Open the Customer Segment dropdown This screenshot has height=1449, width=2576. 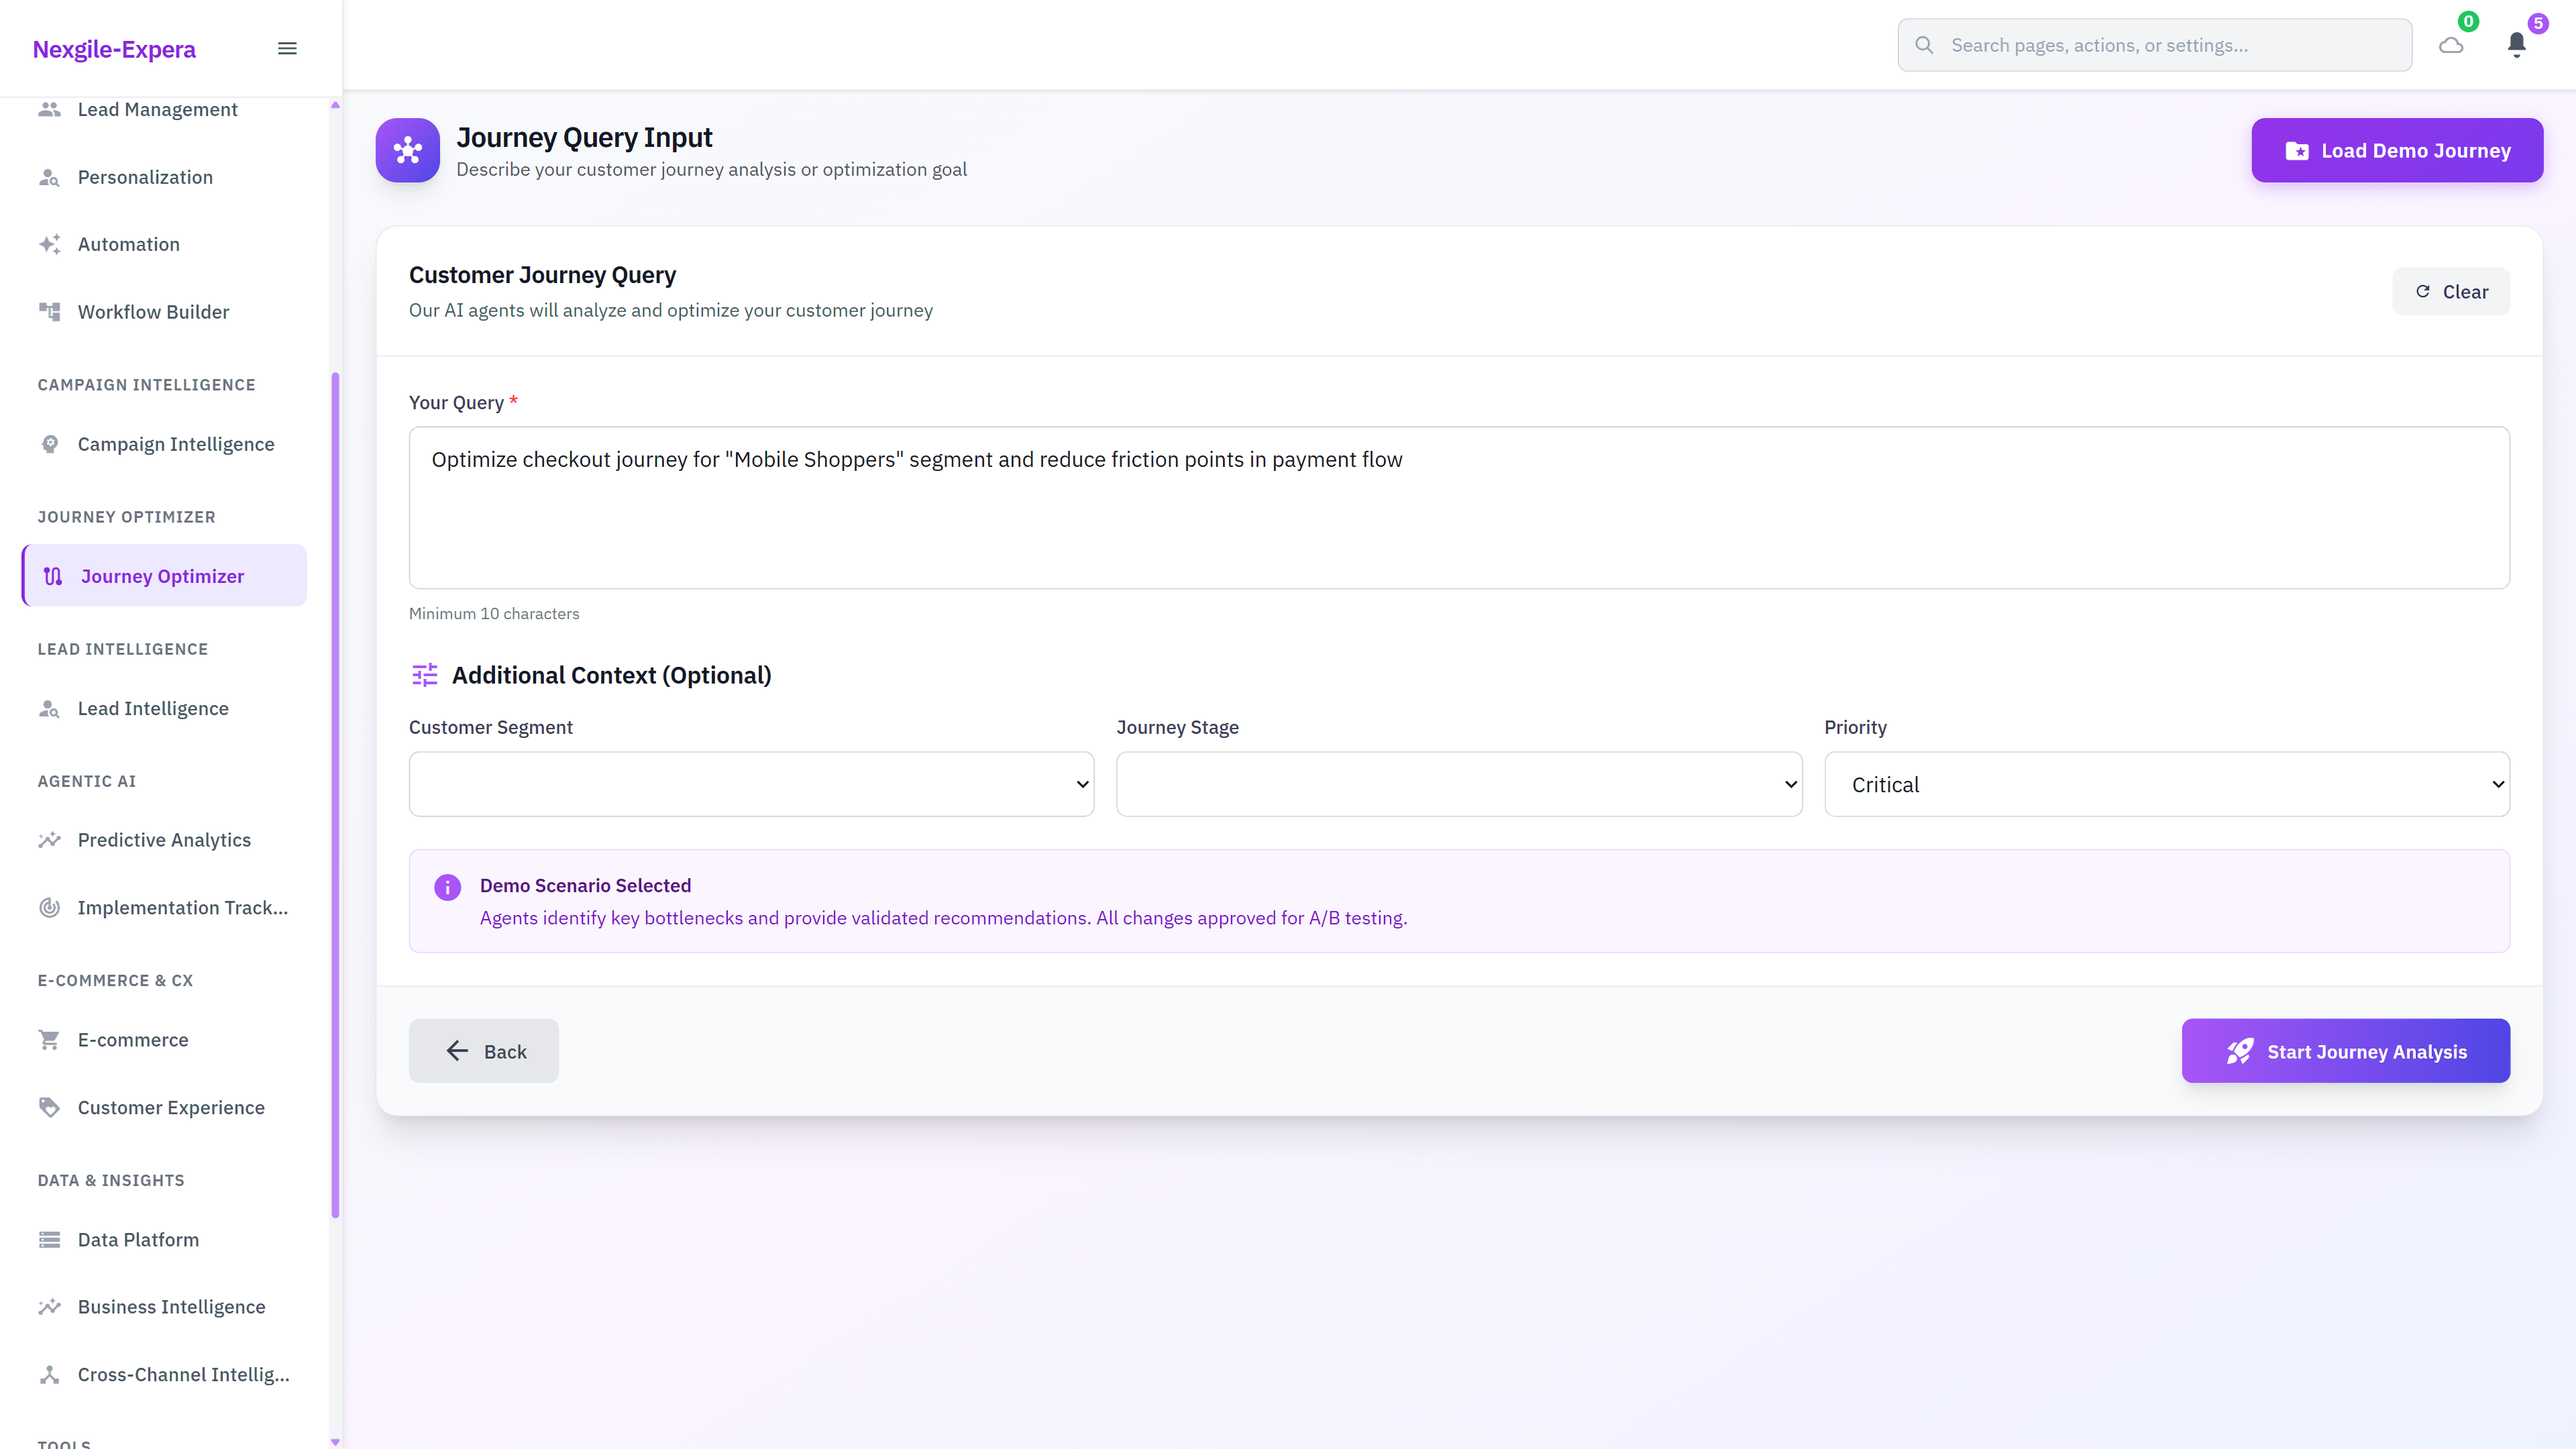coord(750,784)
